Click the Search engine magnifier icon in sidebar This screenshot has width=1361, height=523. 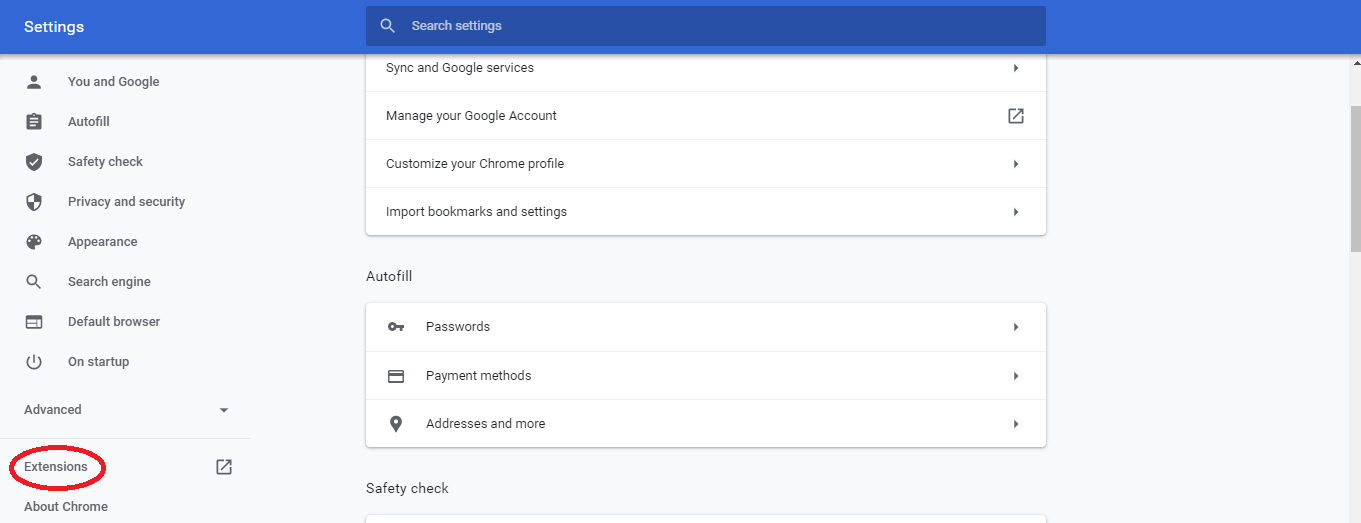34,282
